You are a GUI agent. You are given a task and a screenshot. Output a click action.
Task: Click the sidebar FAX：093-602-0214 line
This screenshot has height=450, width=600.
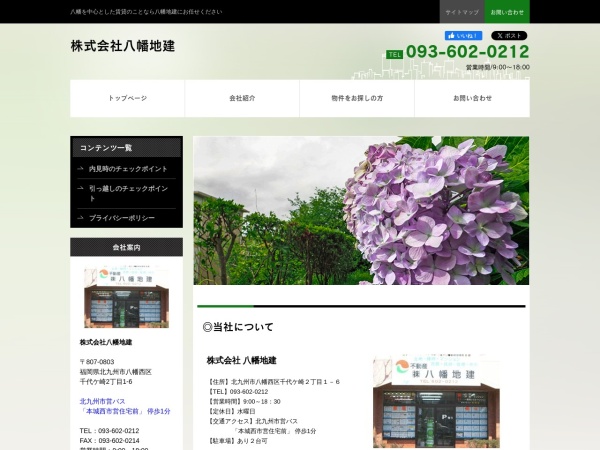pos(109,440)
